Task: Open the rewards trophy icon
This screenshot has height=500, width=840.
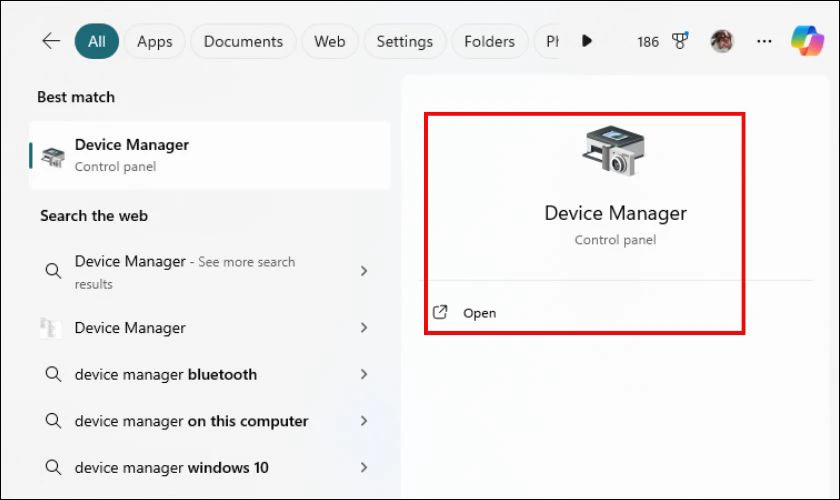Action: tap(680, 41)
